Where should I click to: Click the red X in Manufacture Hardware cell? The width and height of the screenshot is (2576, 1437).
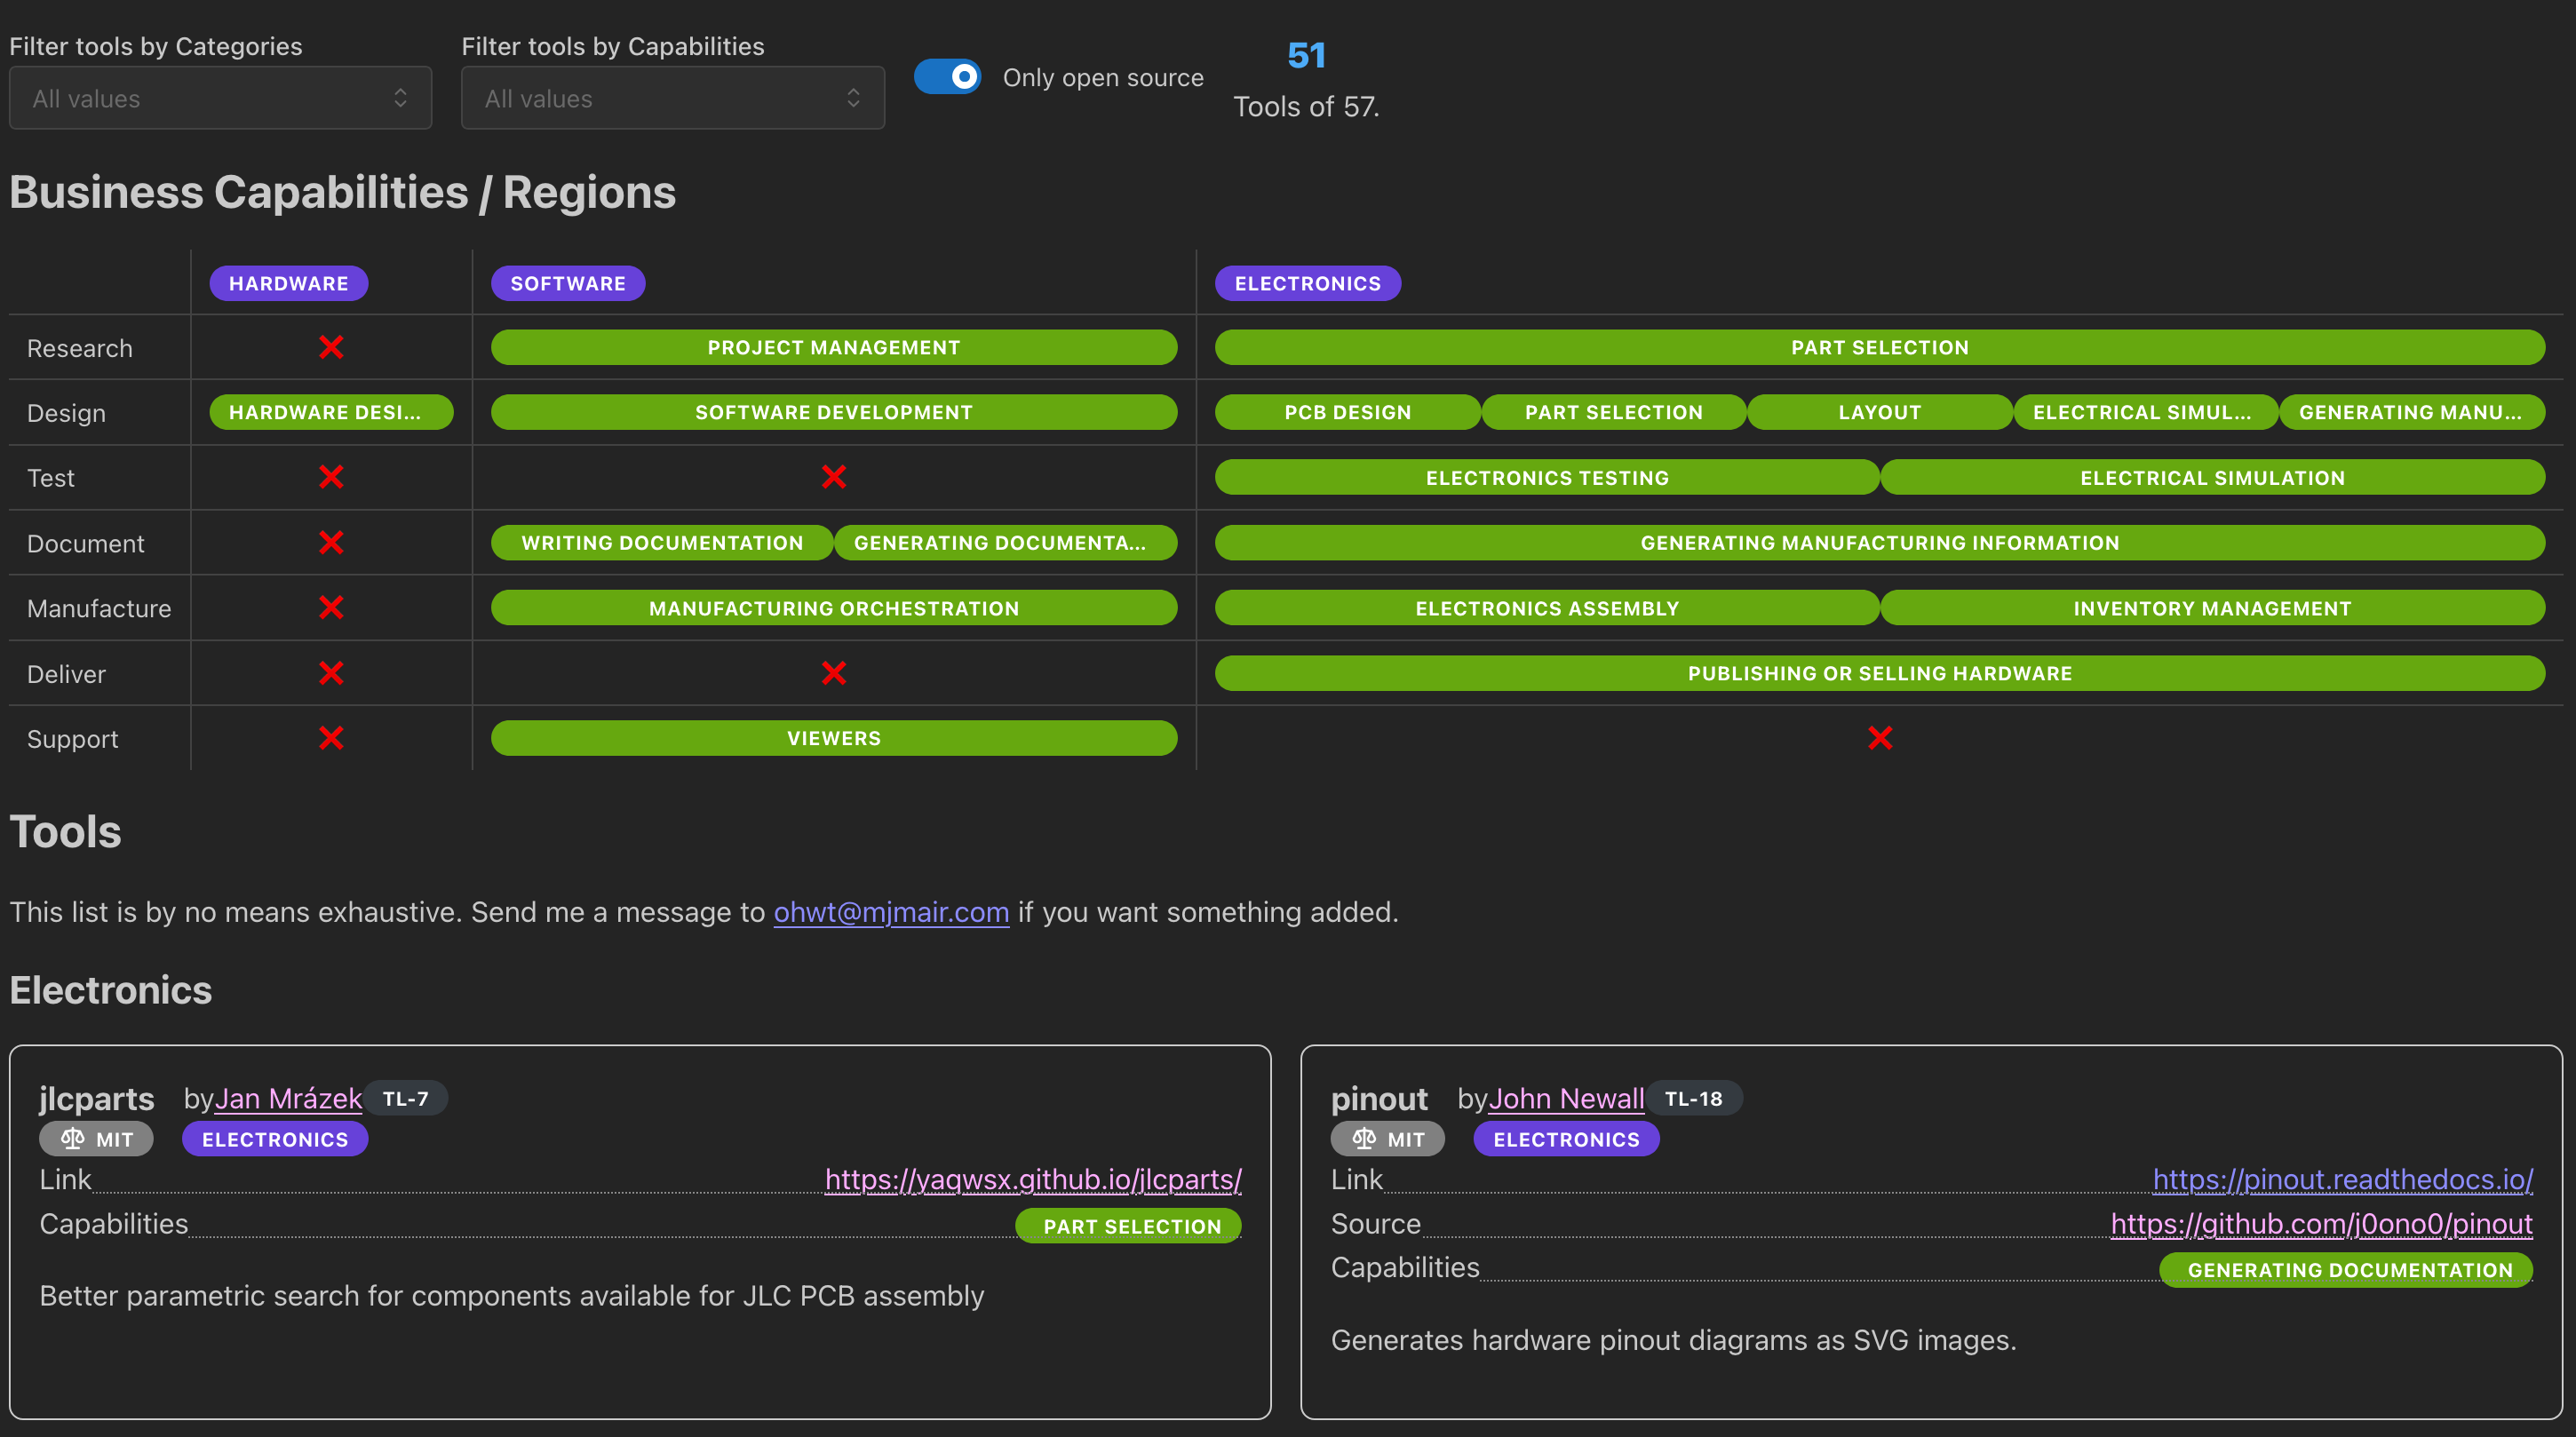click(x=331, y=607)
